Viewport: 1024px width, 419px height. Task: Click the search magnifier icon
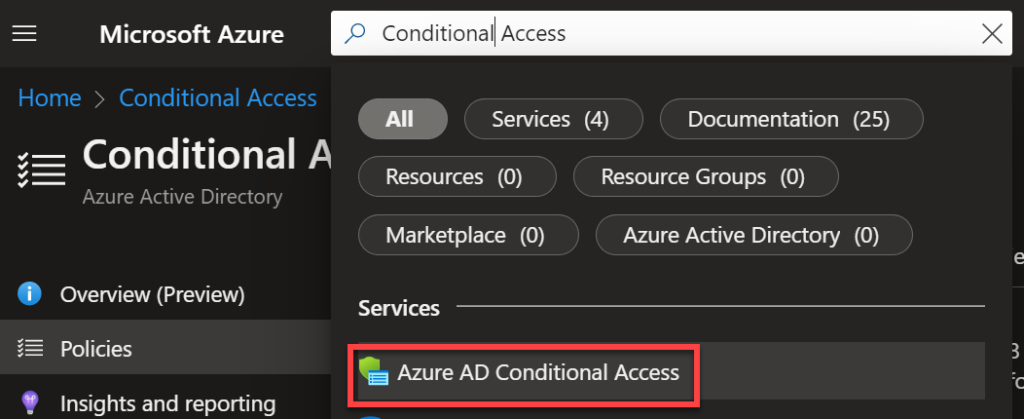355,33
